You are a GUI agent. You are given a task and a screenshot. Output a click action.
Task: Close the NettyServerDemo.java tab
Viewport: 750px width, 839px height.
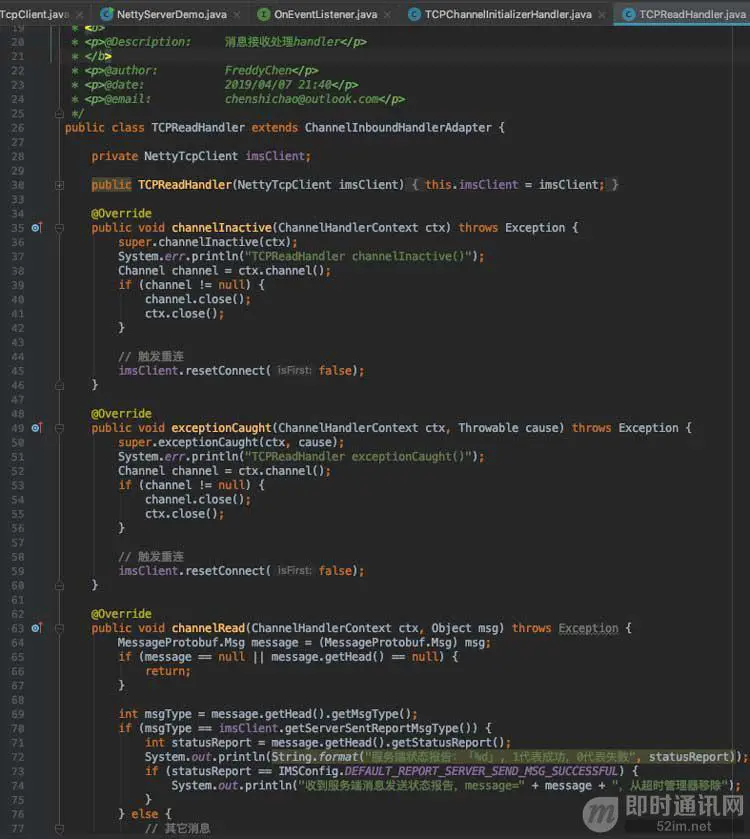pos(237,14)
